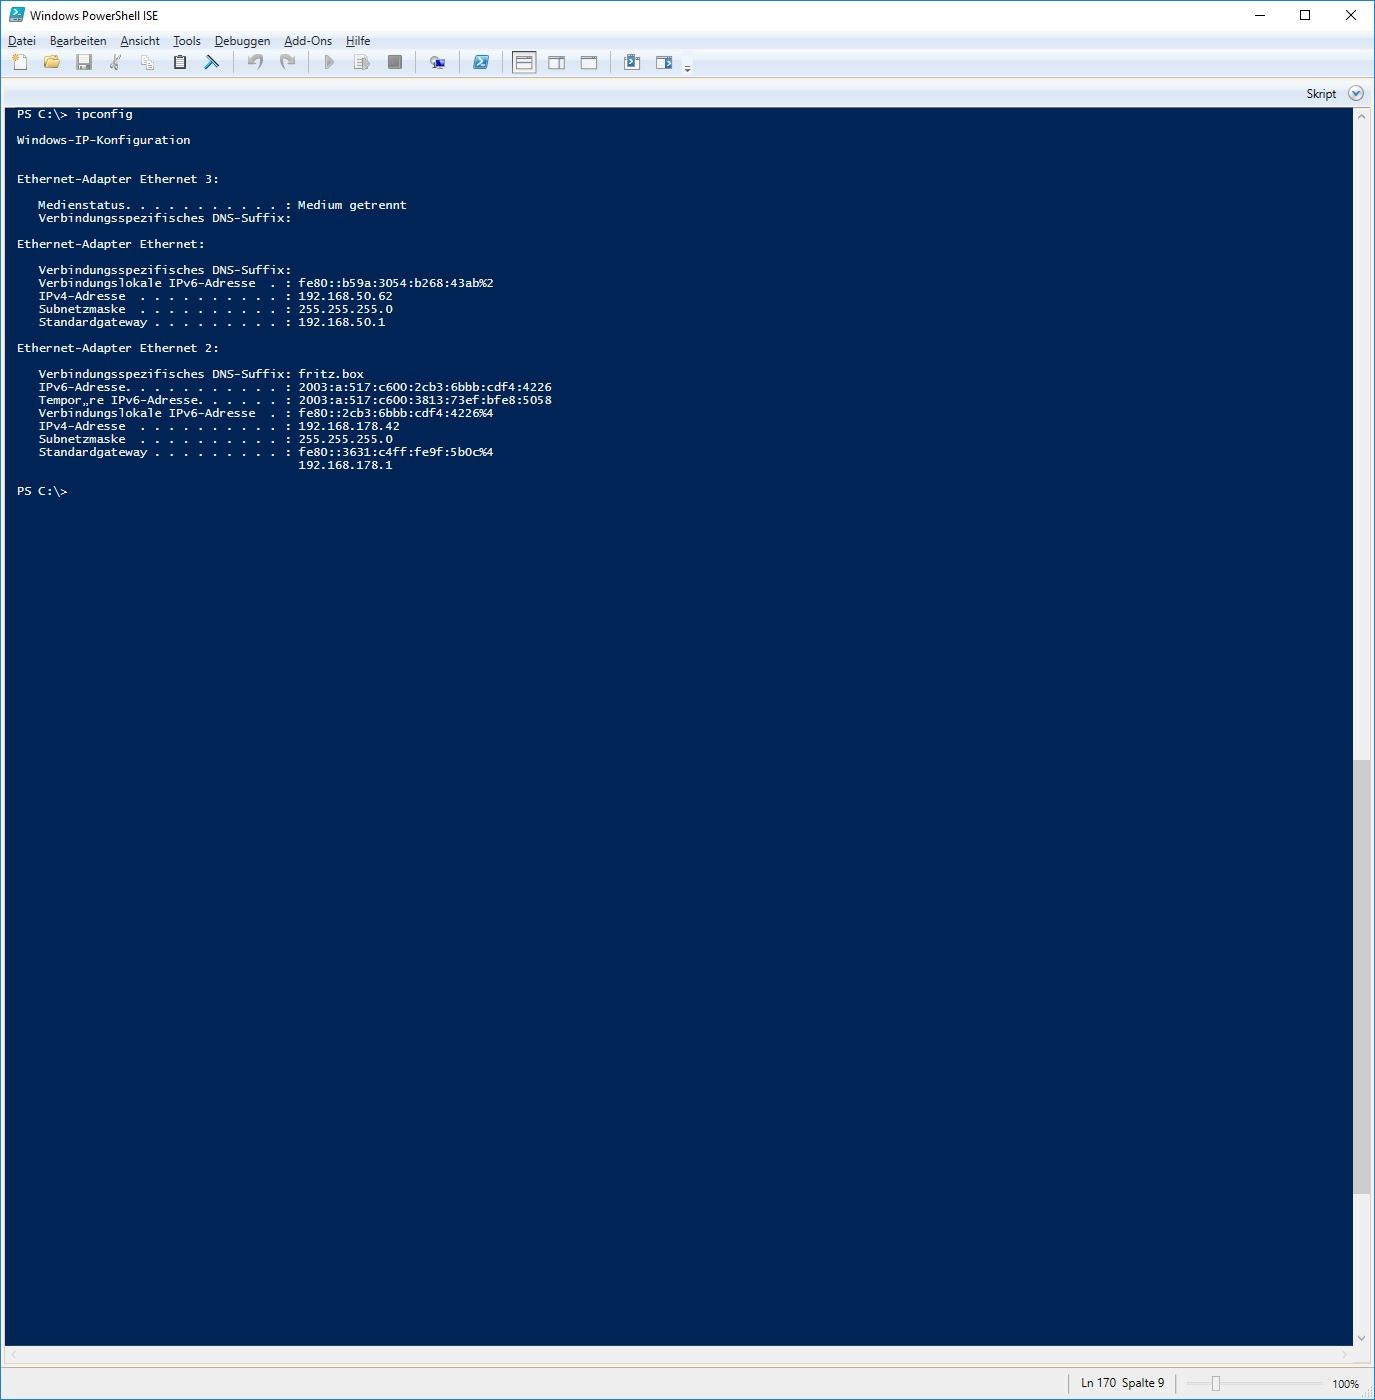The image size is (1375, 1400).
Task: Cut selection with scissors icon
Action: [116, 62]
